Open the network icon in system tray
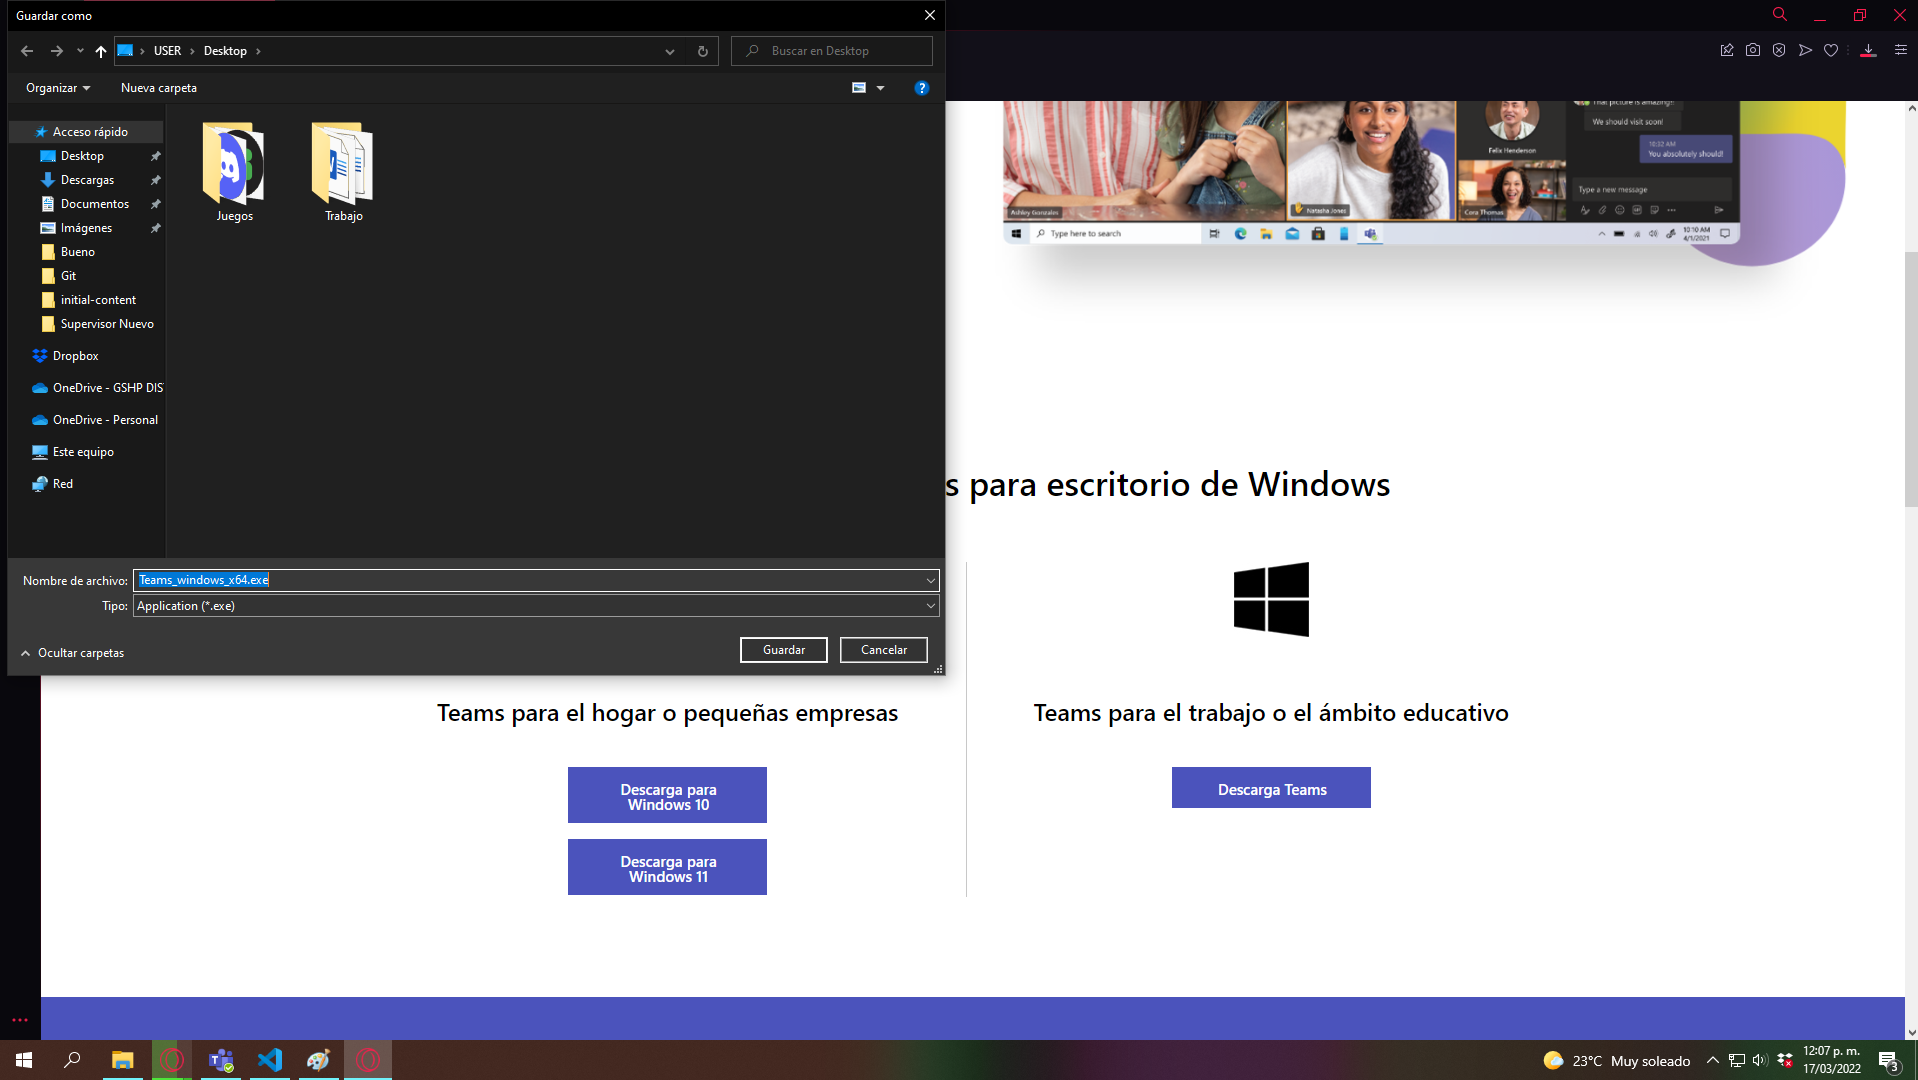This screenshot has height=1080, width=1918. point(1737,1060)
